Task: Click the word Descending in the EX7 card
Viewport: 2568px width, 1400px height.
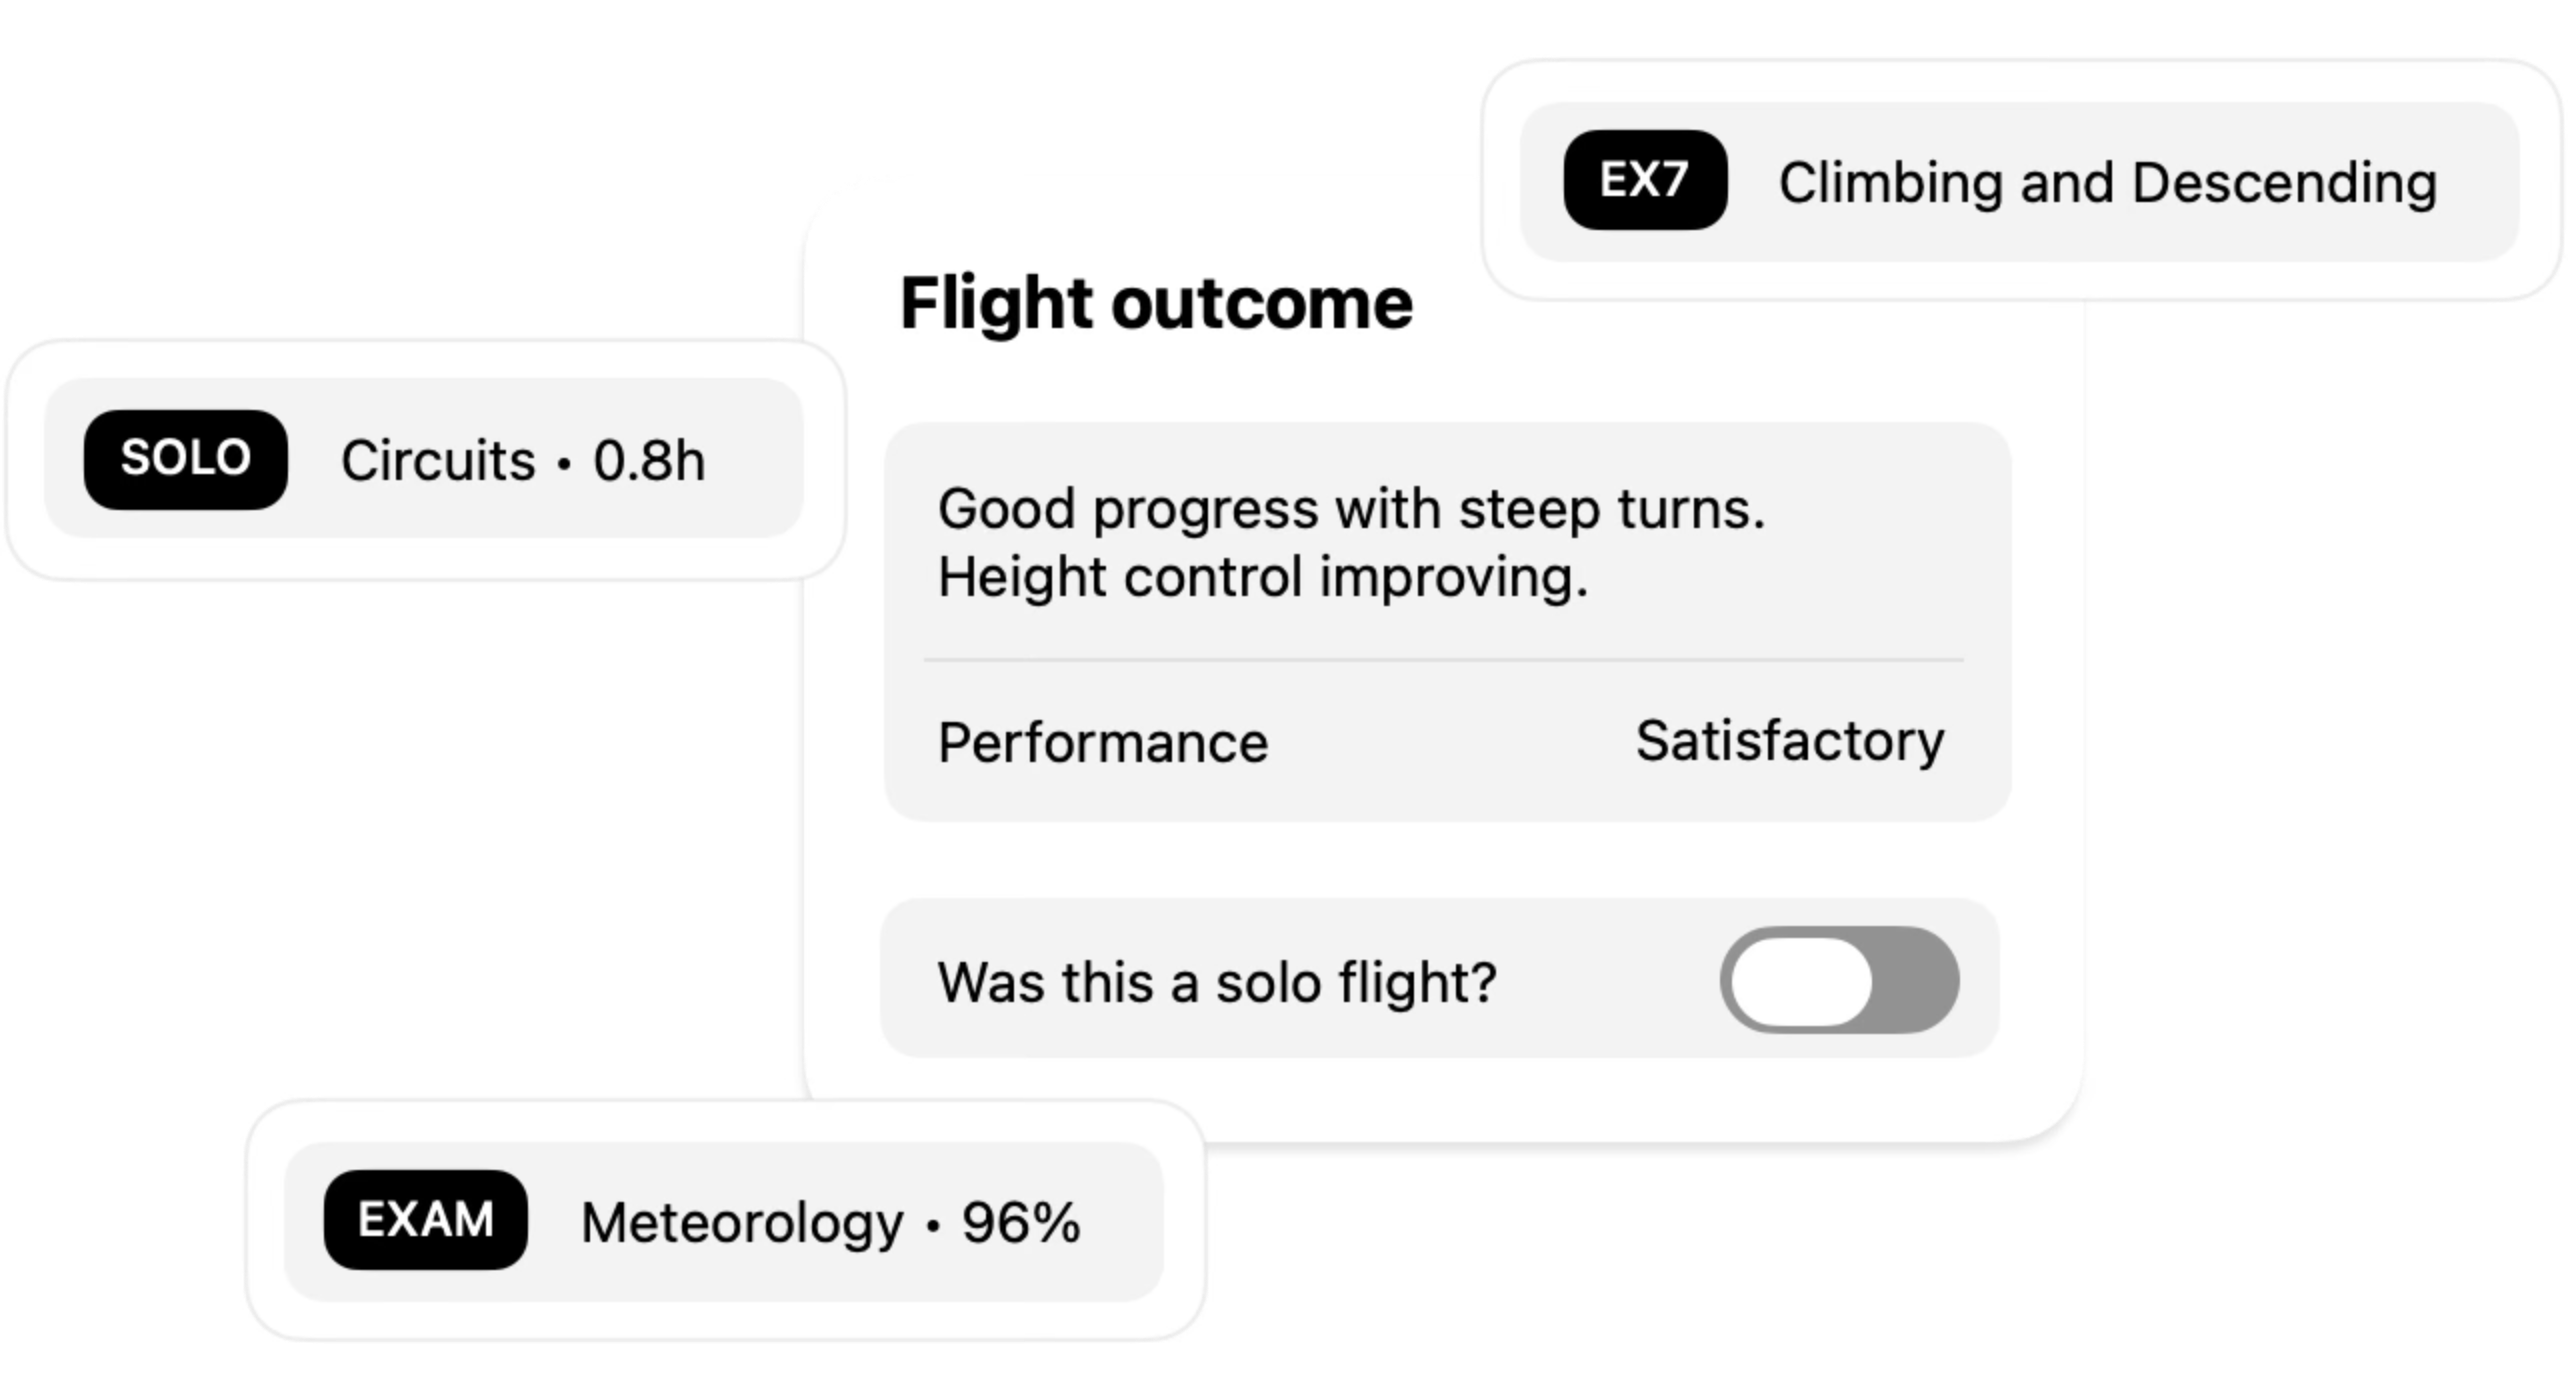Action: [x=2284, y=183]
